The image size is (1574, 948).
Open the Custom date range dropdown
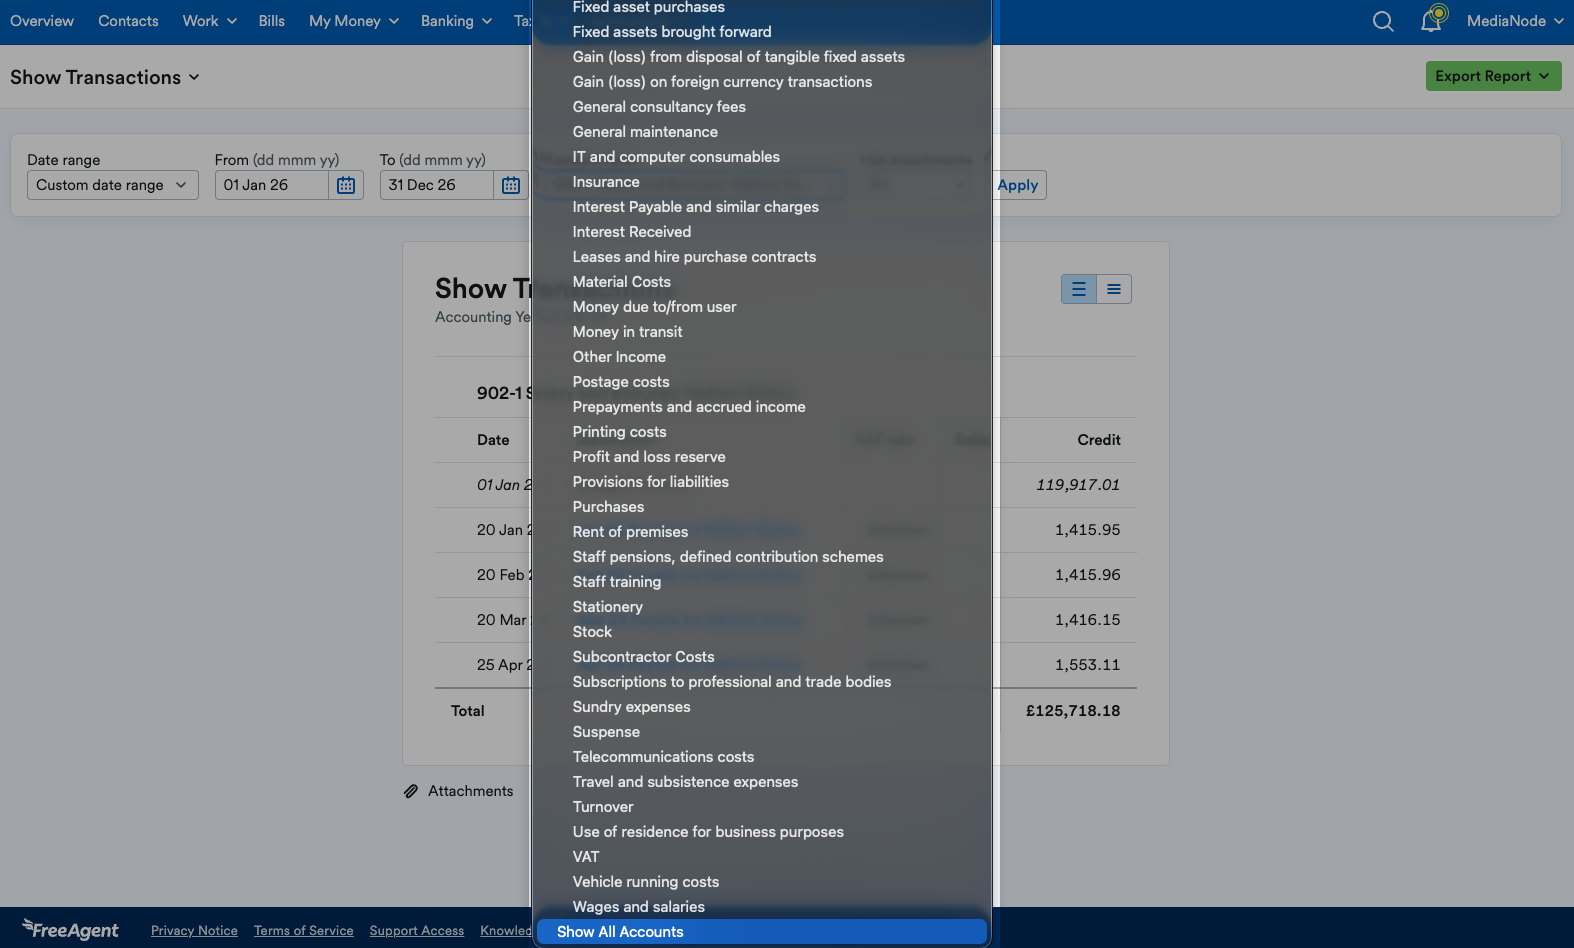click(x=113, y=185)
